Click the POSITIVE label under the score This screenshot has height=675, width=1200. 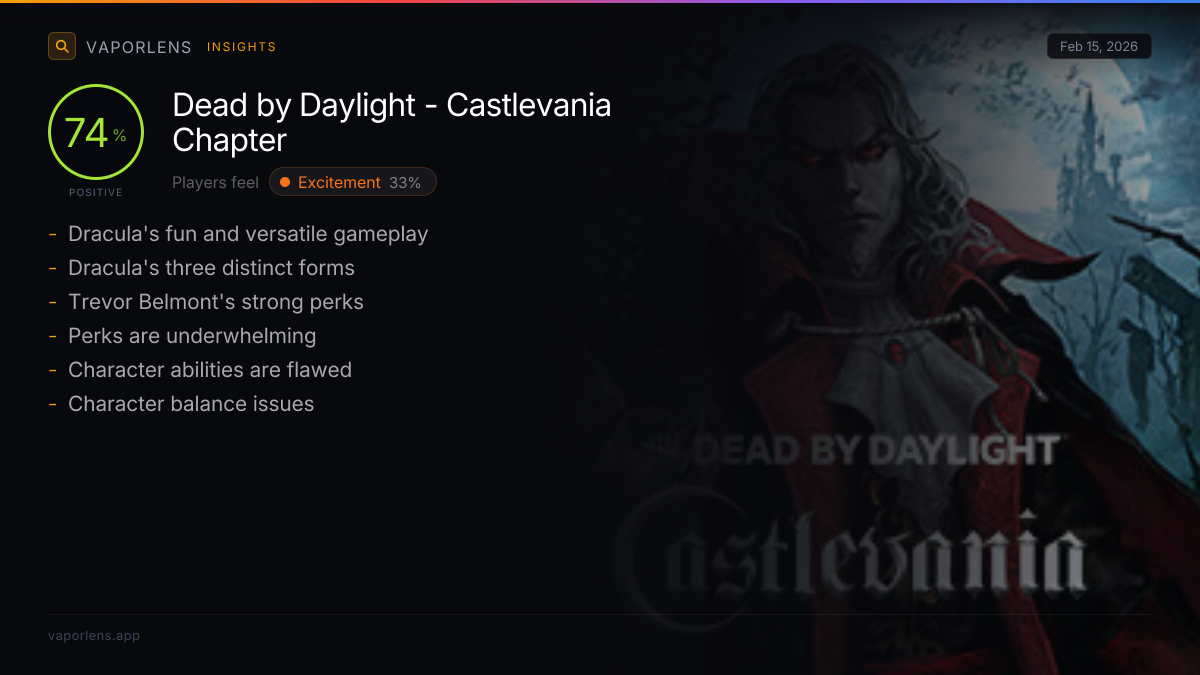(96, 192)
